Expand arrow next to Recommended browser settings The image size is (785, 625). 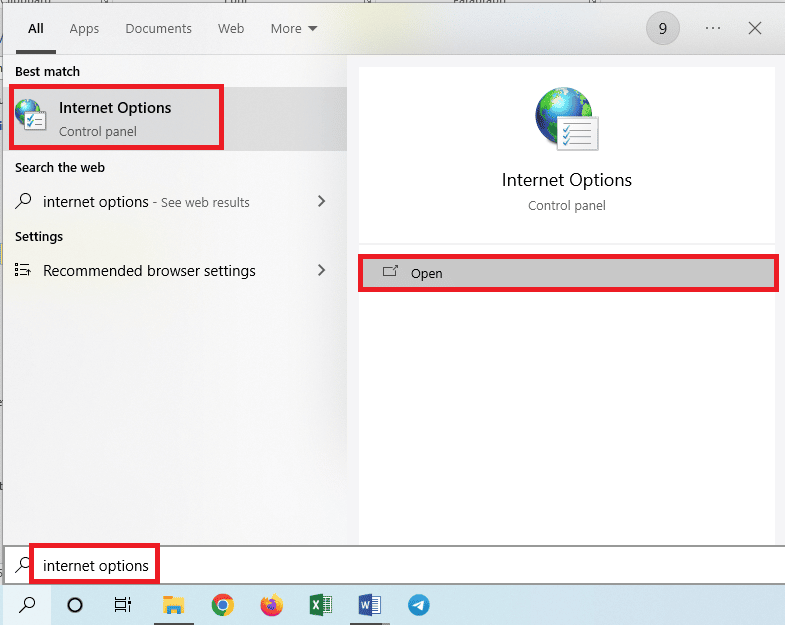click(321, 270)
